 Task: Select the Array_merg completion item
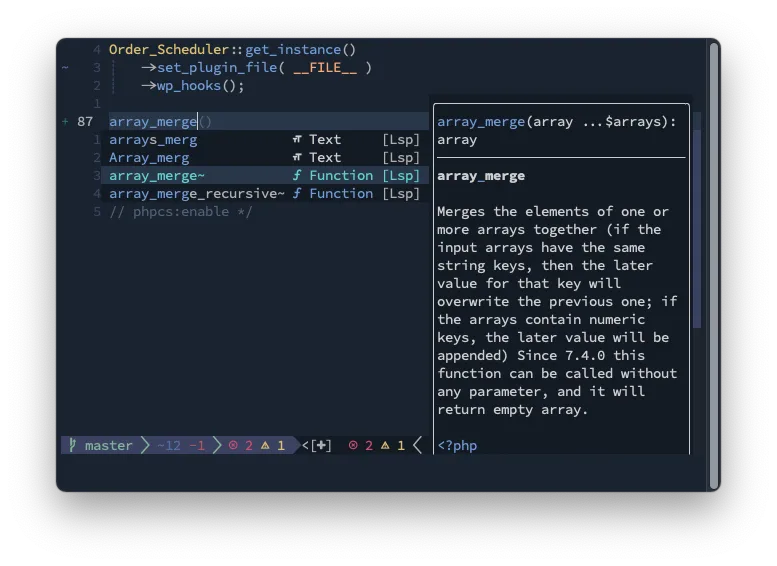click(x=265, y=158)
